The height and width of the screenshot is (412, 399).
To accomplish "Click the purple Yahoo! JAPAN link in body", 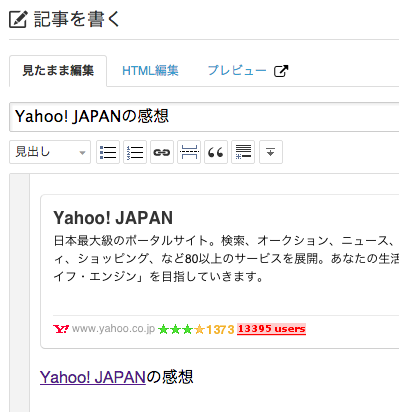I will pos(93,377).
